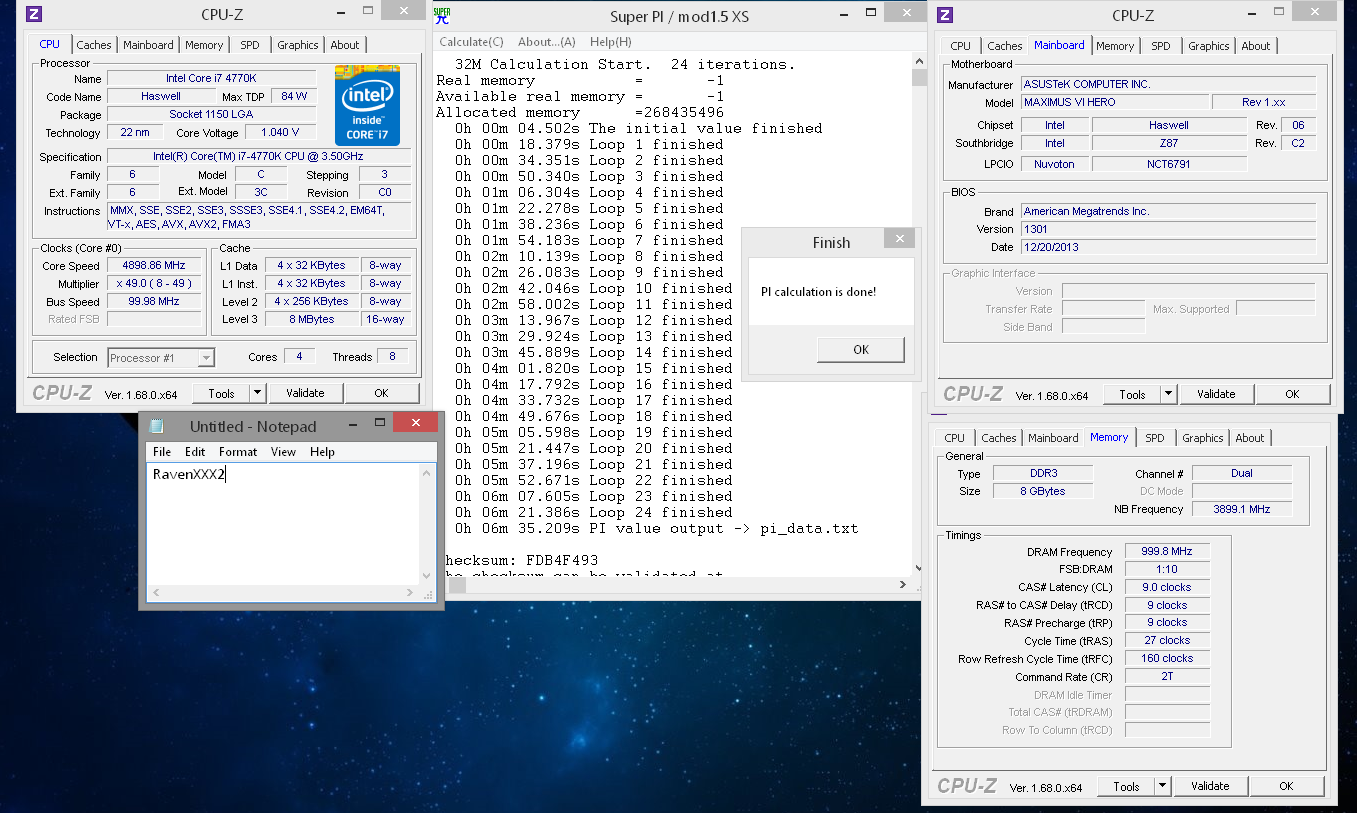Expand Tools dropdown arrow in Mainboard CPU-Z window
The width and height of the screenshot is (1357, 813).
[x=1168, y=394]
